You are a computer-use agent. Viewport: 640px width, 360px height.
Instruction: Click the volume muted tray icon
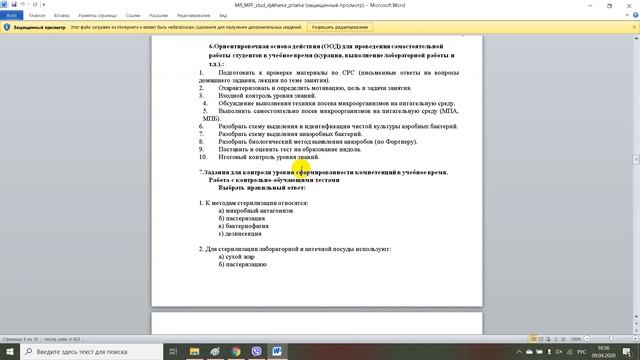tap(559, 352)
